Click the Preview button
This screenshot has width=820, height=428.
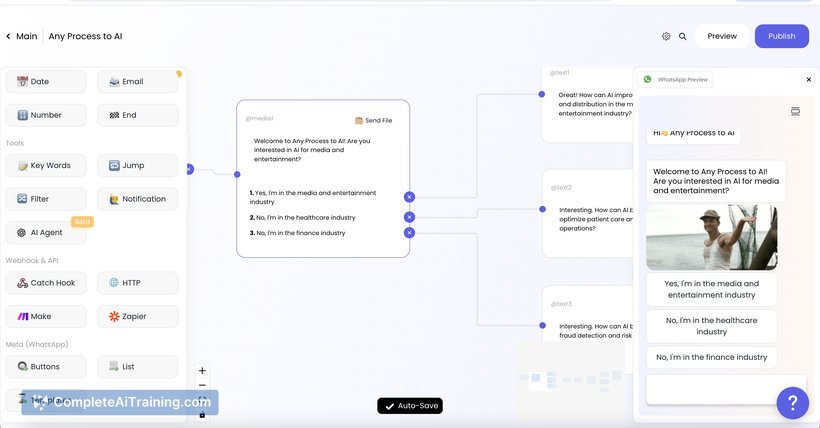(x=722, y=36)
